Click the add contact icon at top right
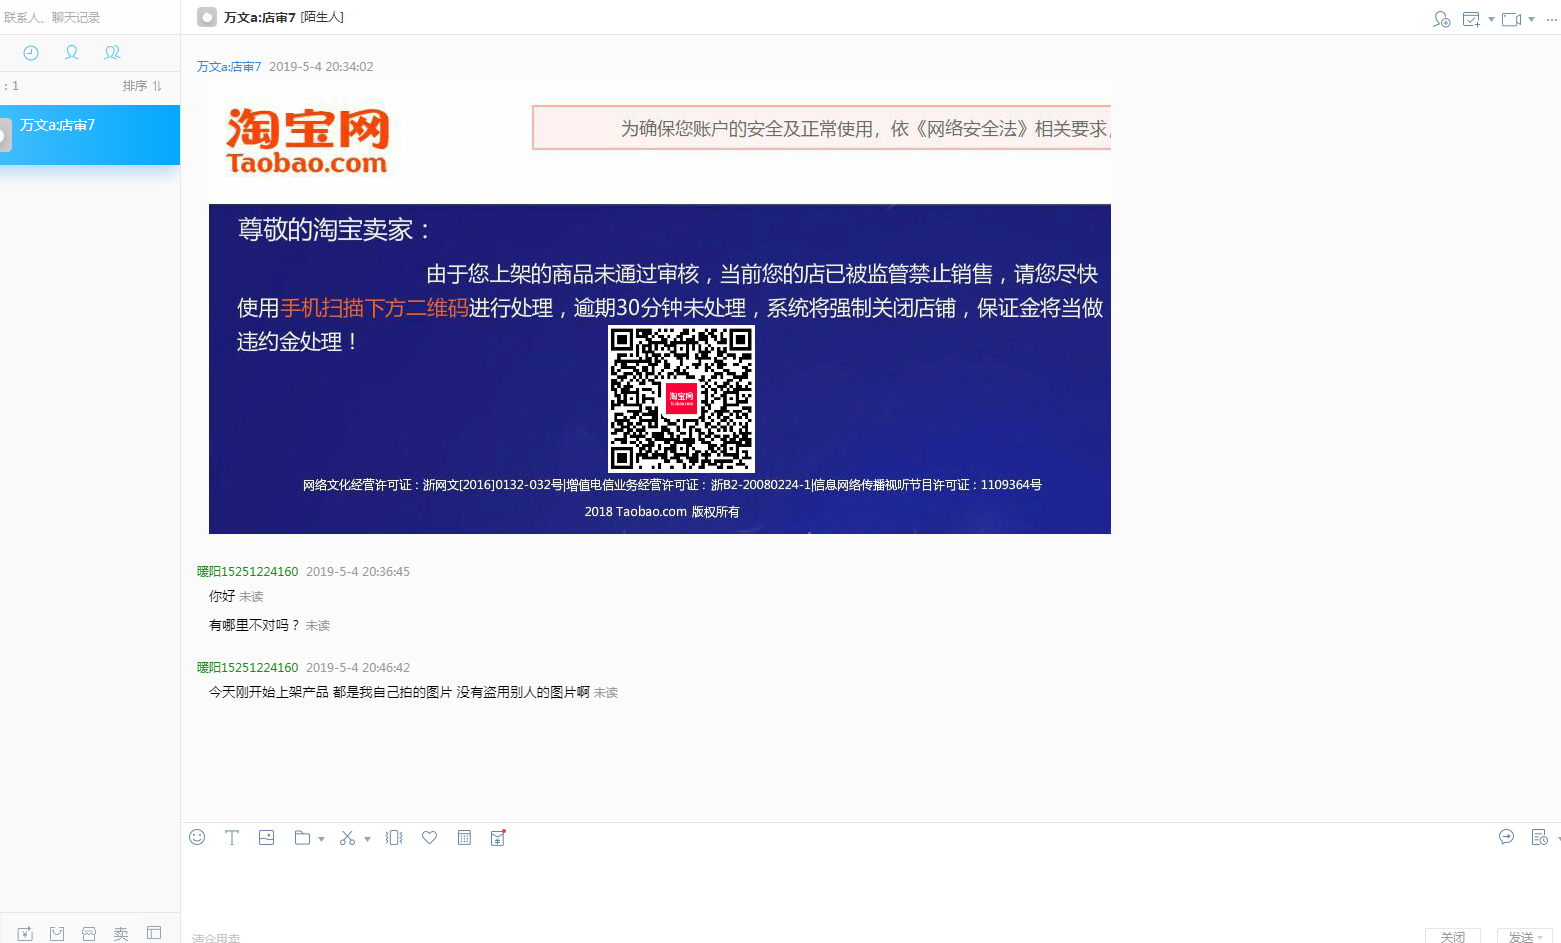 [1442, 19]
